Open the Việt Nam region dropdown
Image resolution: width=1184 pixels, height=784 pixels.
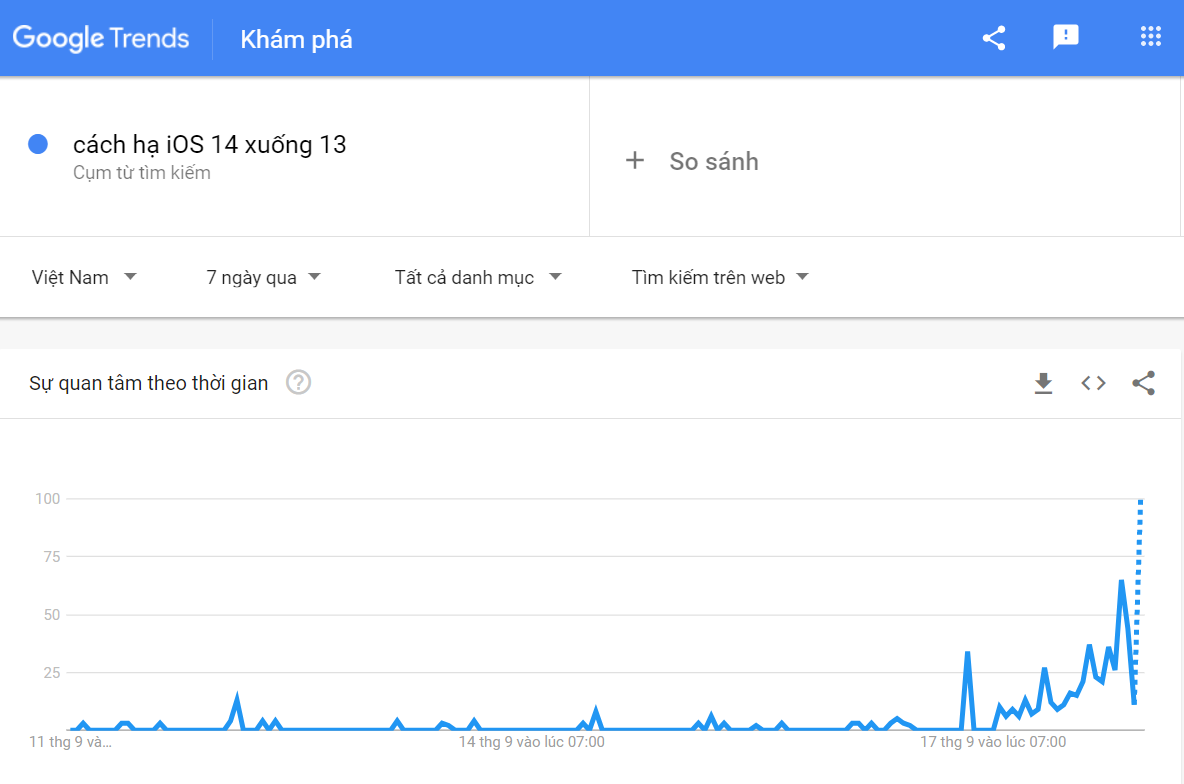(x=84, y=277)
